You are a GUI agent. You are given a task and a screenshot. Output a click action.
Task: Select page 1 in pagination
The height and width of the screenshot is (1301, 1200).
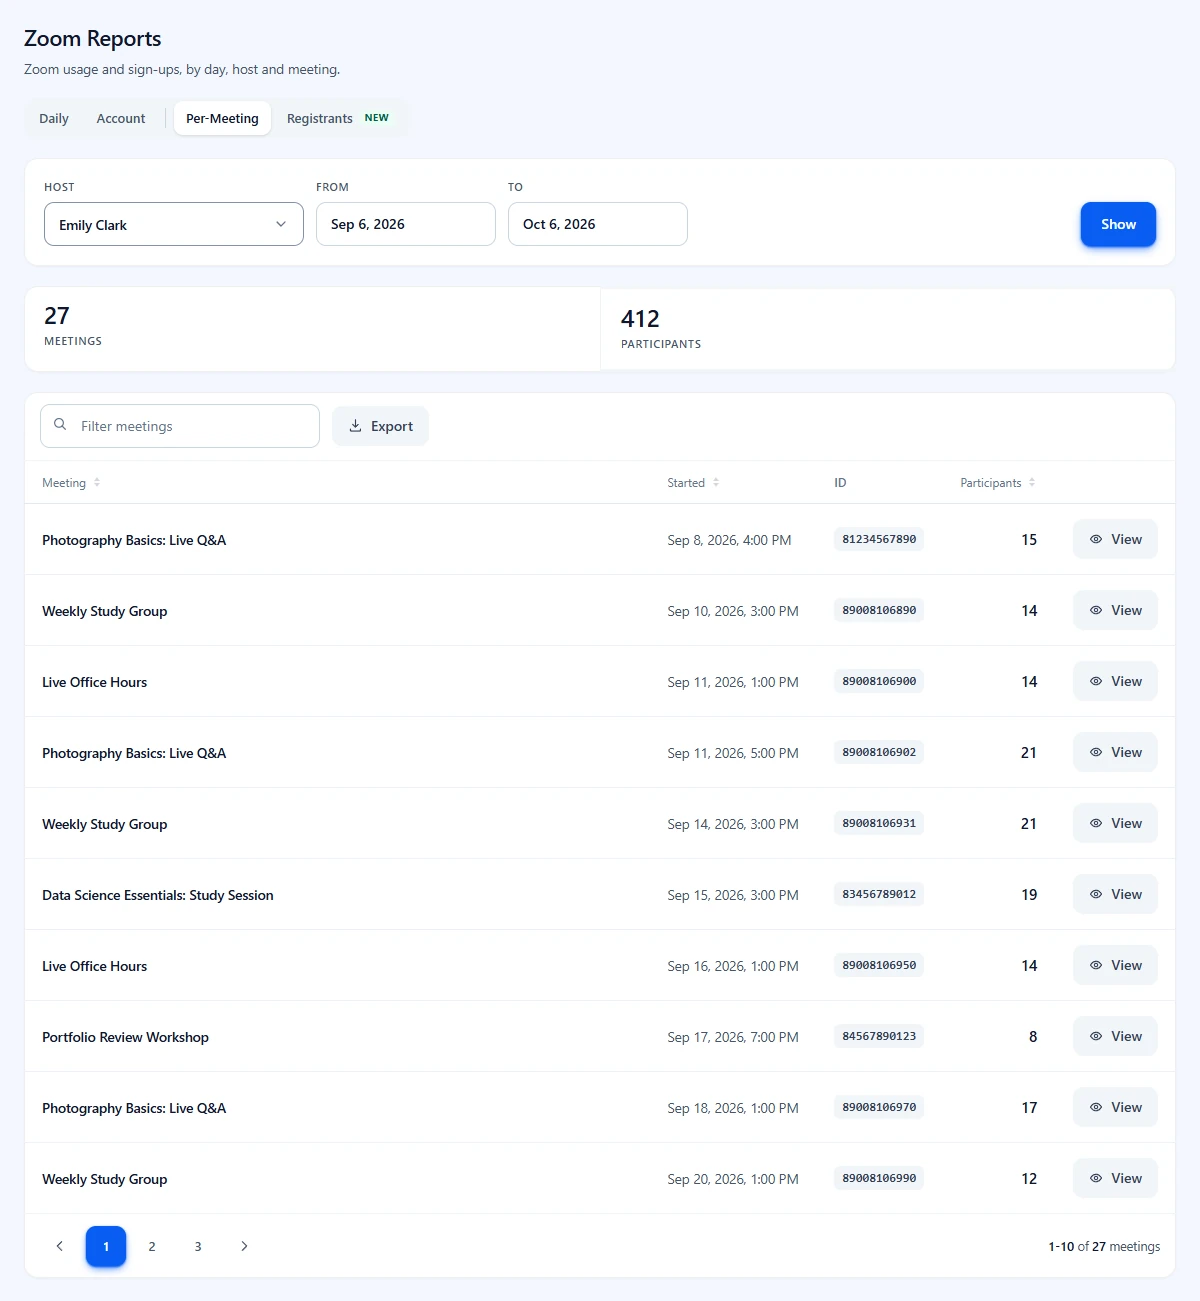tap(106, 1246)
